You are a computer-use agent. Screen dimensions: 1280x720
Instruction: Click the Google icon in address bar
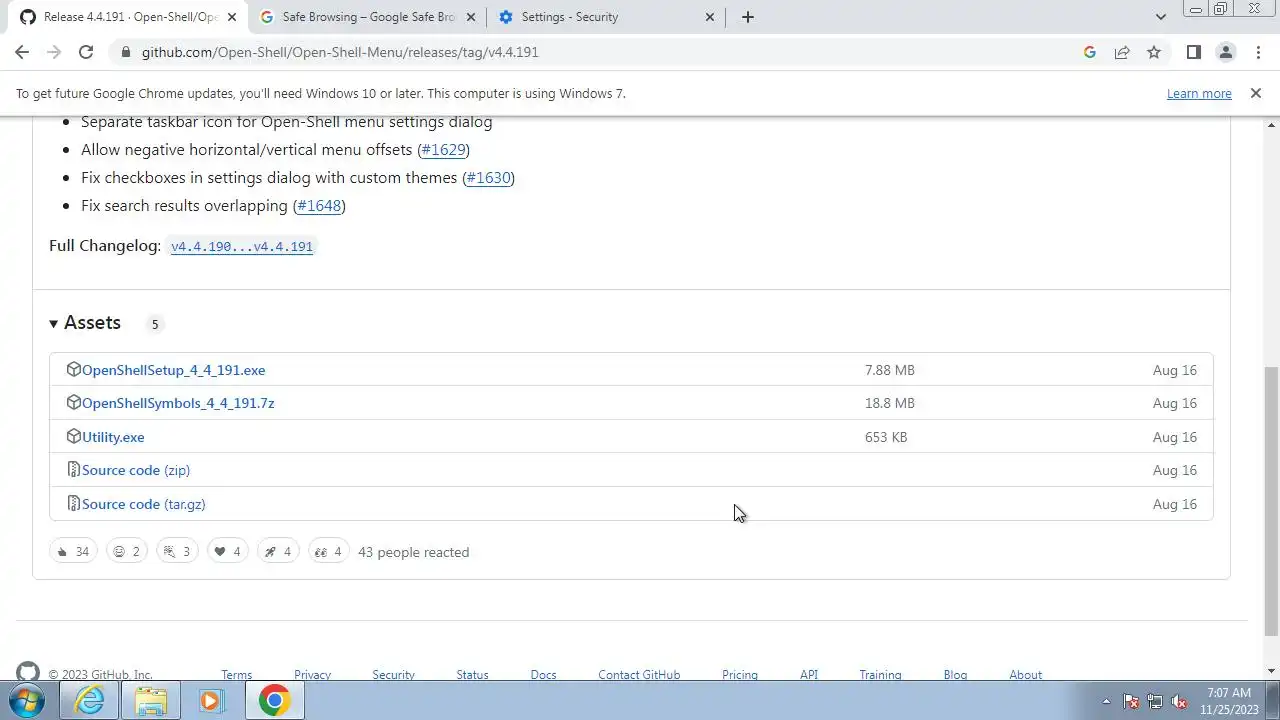1090,52
